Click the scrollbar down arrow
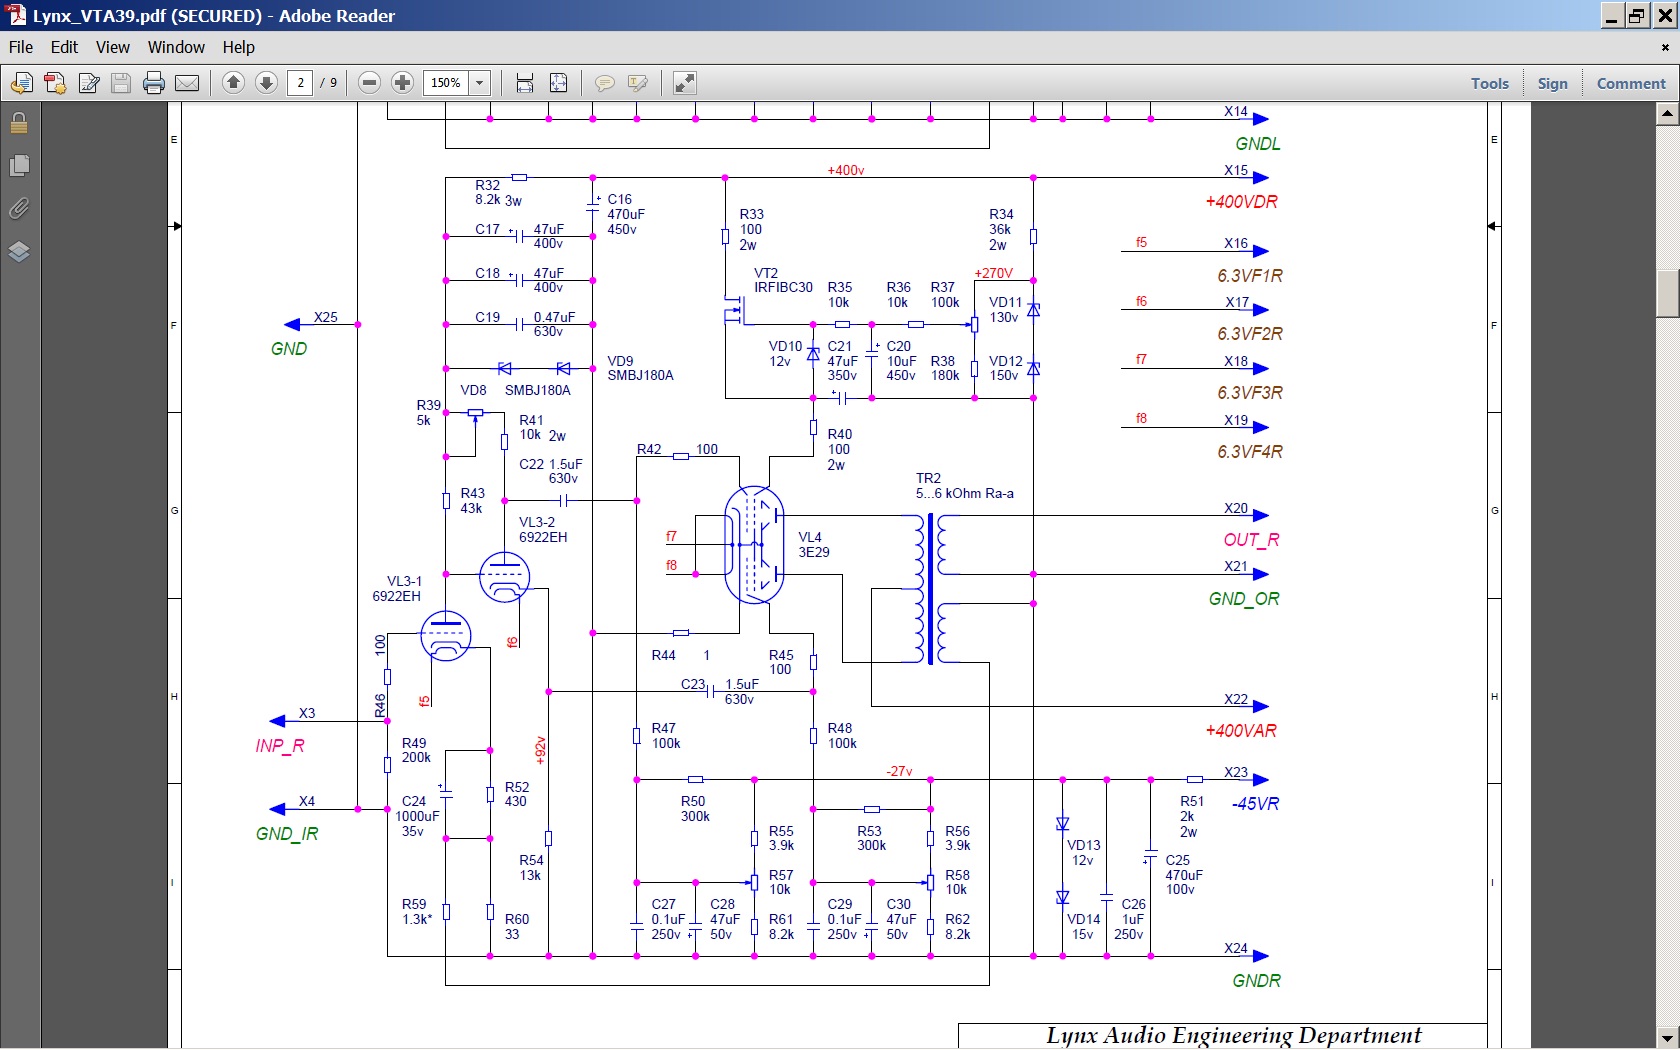The width and height of the screenshot is (1680, 1050). pyautogui.click(x=1667, y=1037)
